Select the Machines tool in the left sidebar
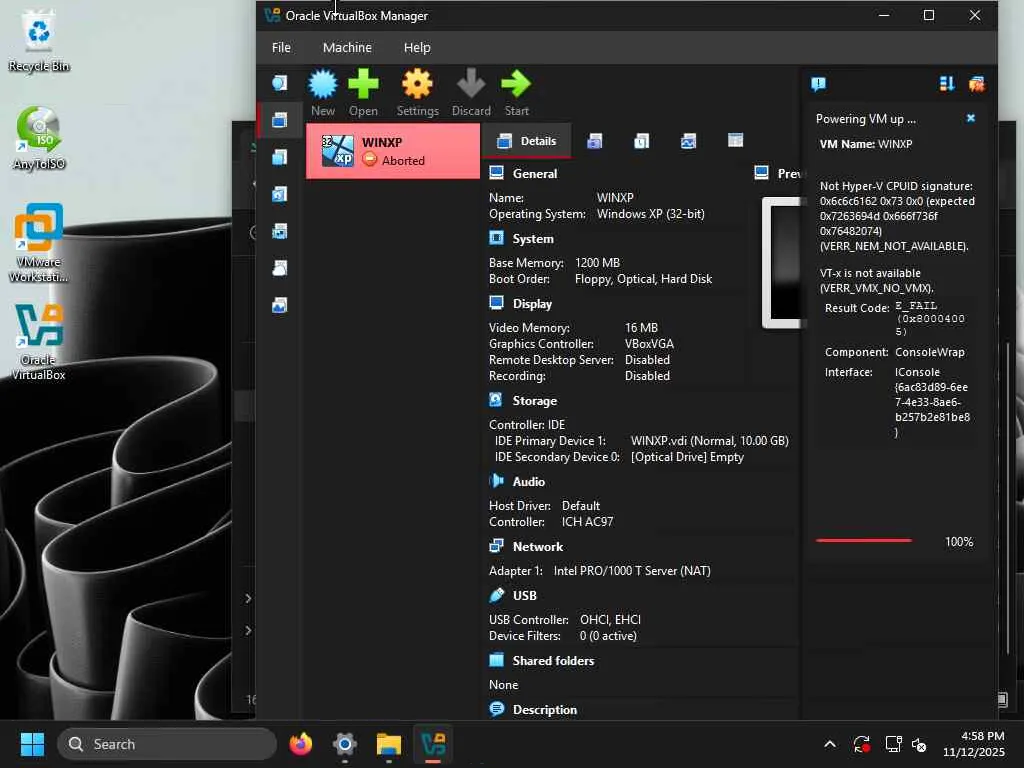The height and width of the screenshot is (768, 1024). (280, 120)
